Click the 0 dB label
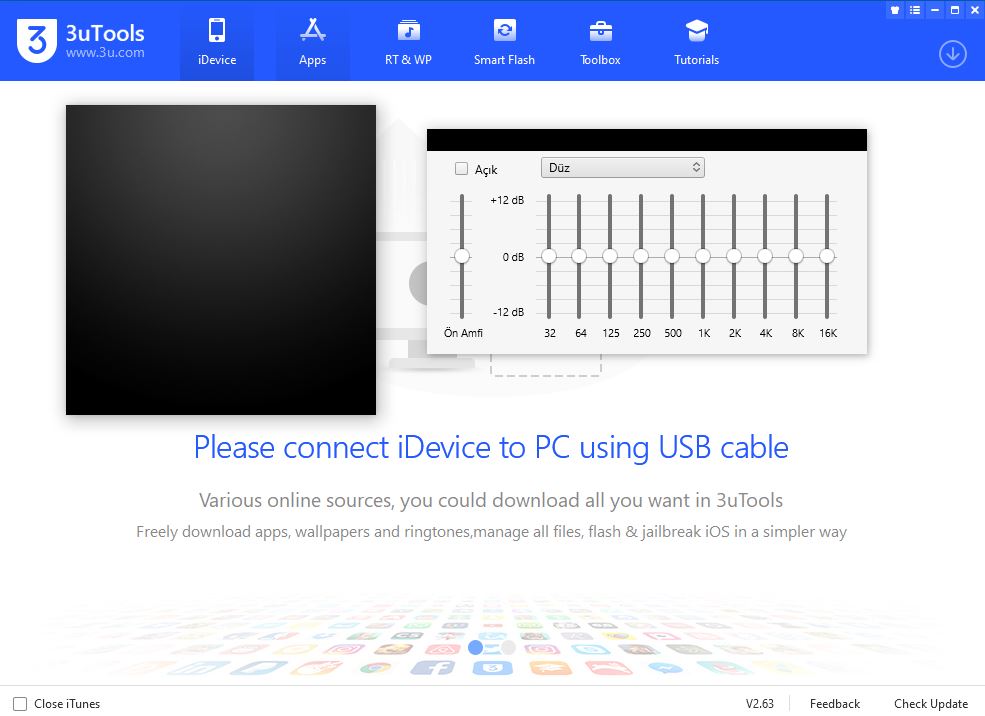Viewport: 985px width, 716px height. point(513,257)
